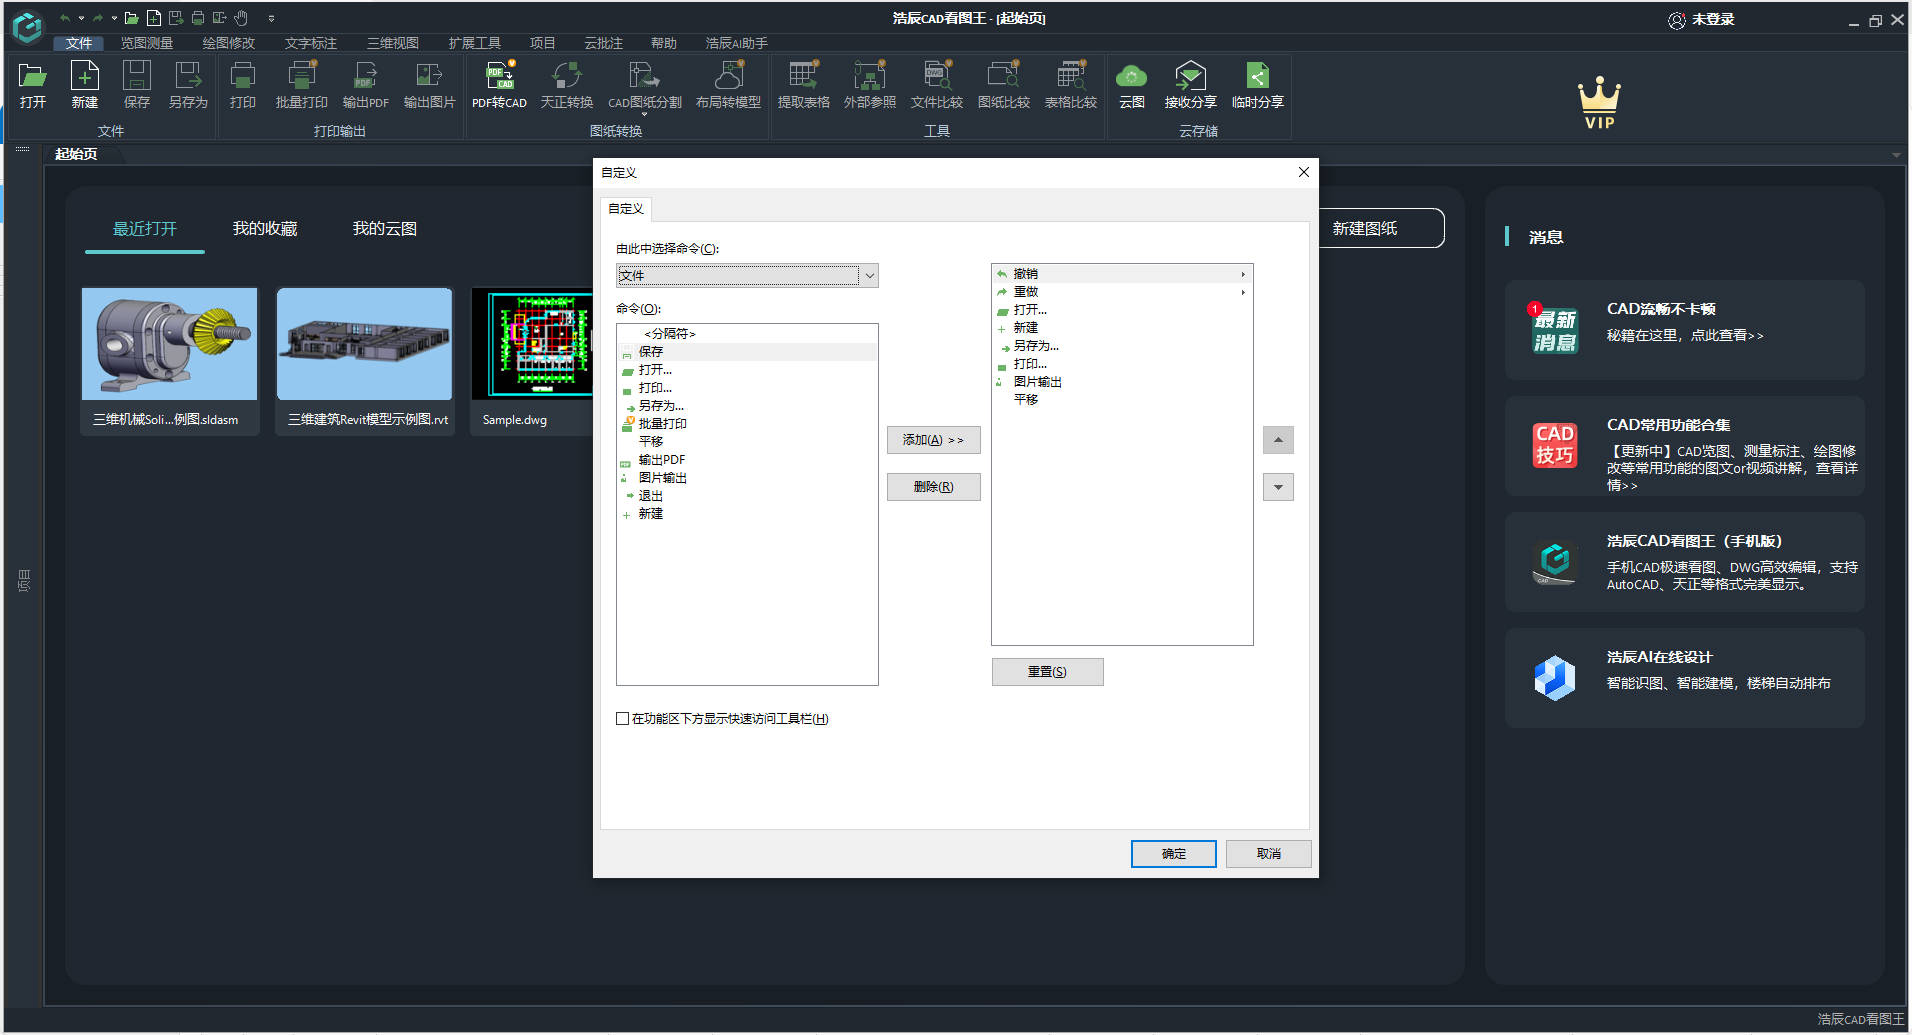Click the VIP crown icon
The image size is (1912, 1035).
1599,102
